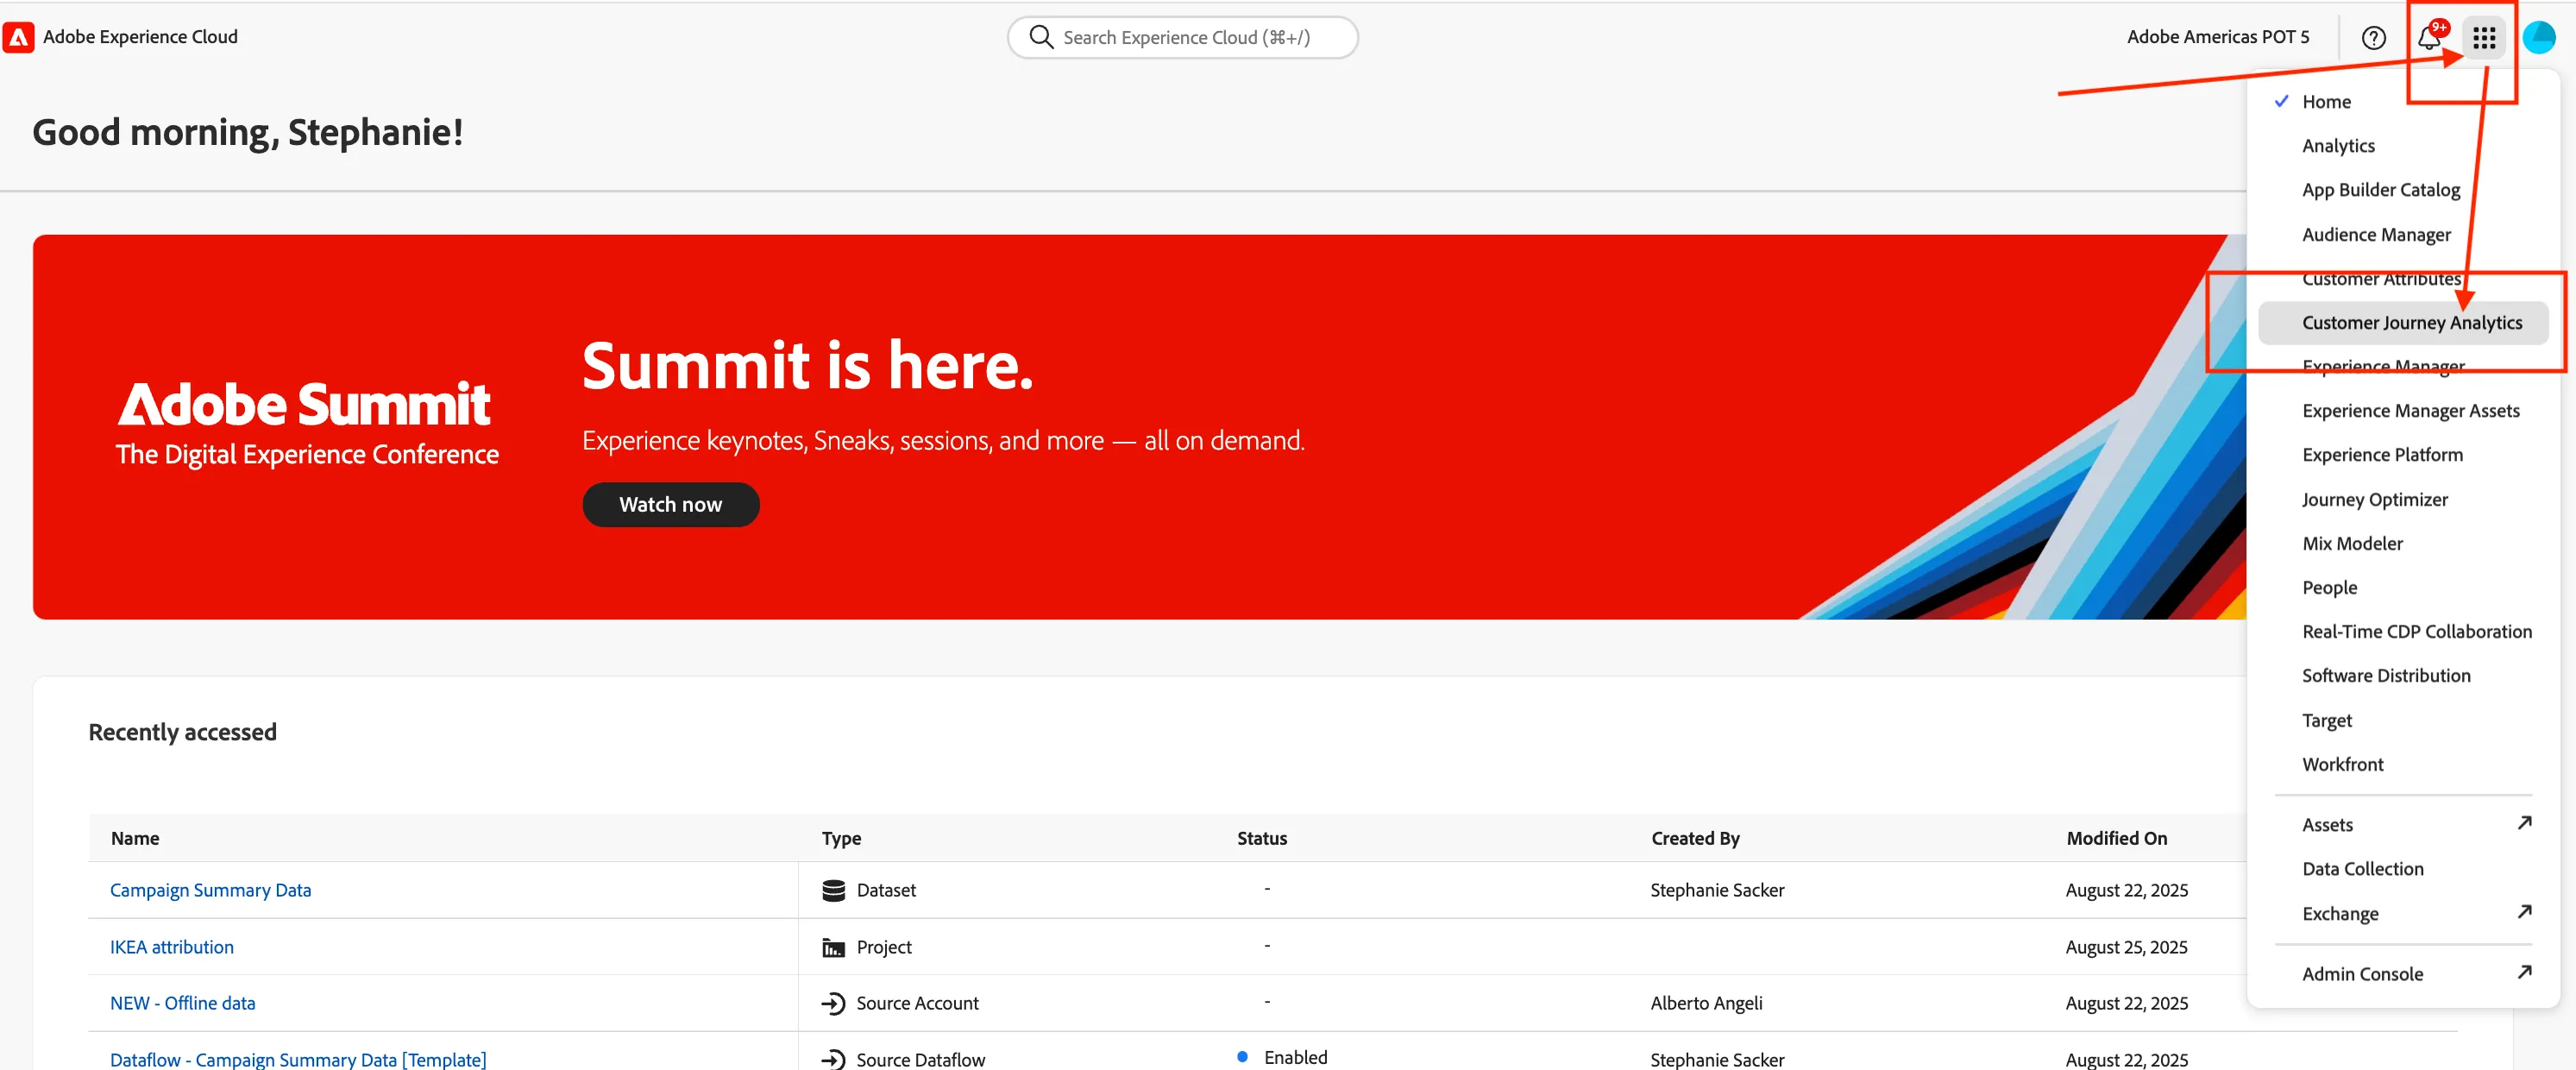This screenshot has width=2576, height=1070.
Task: Open external link arrow next to Assets
Action: [2524, 823]
